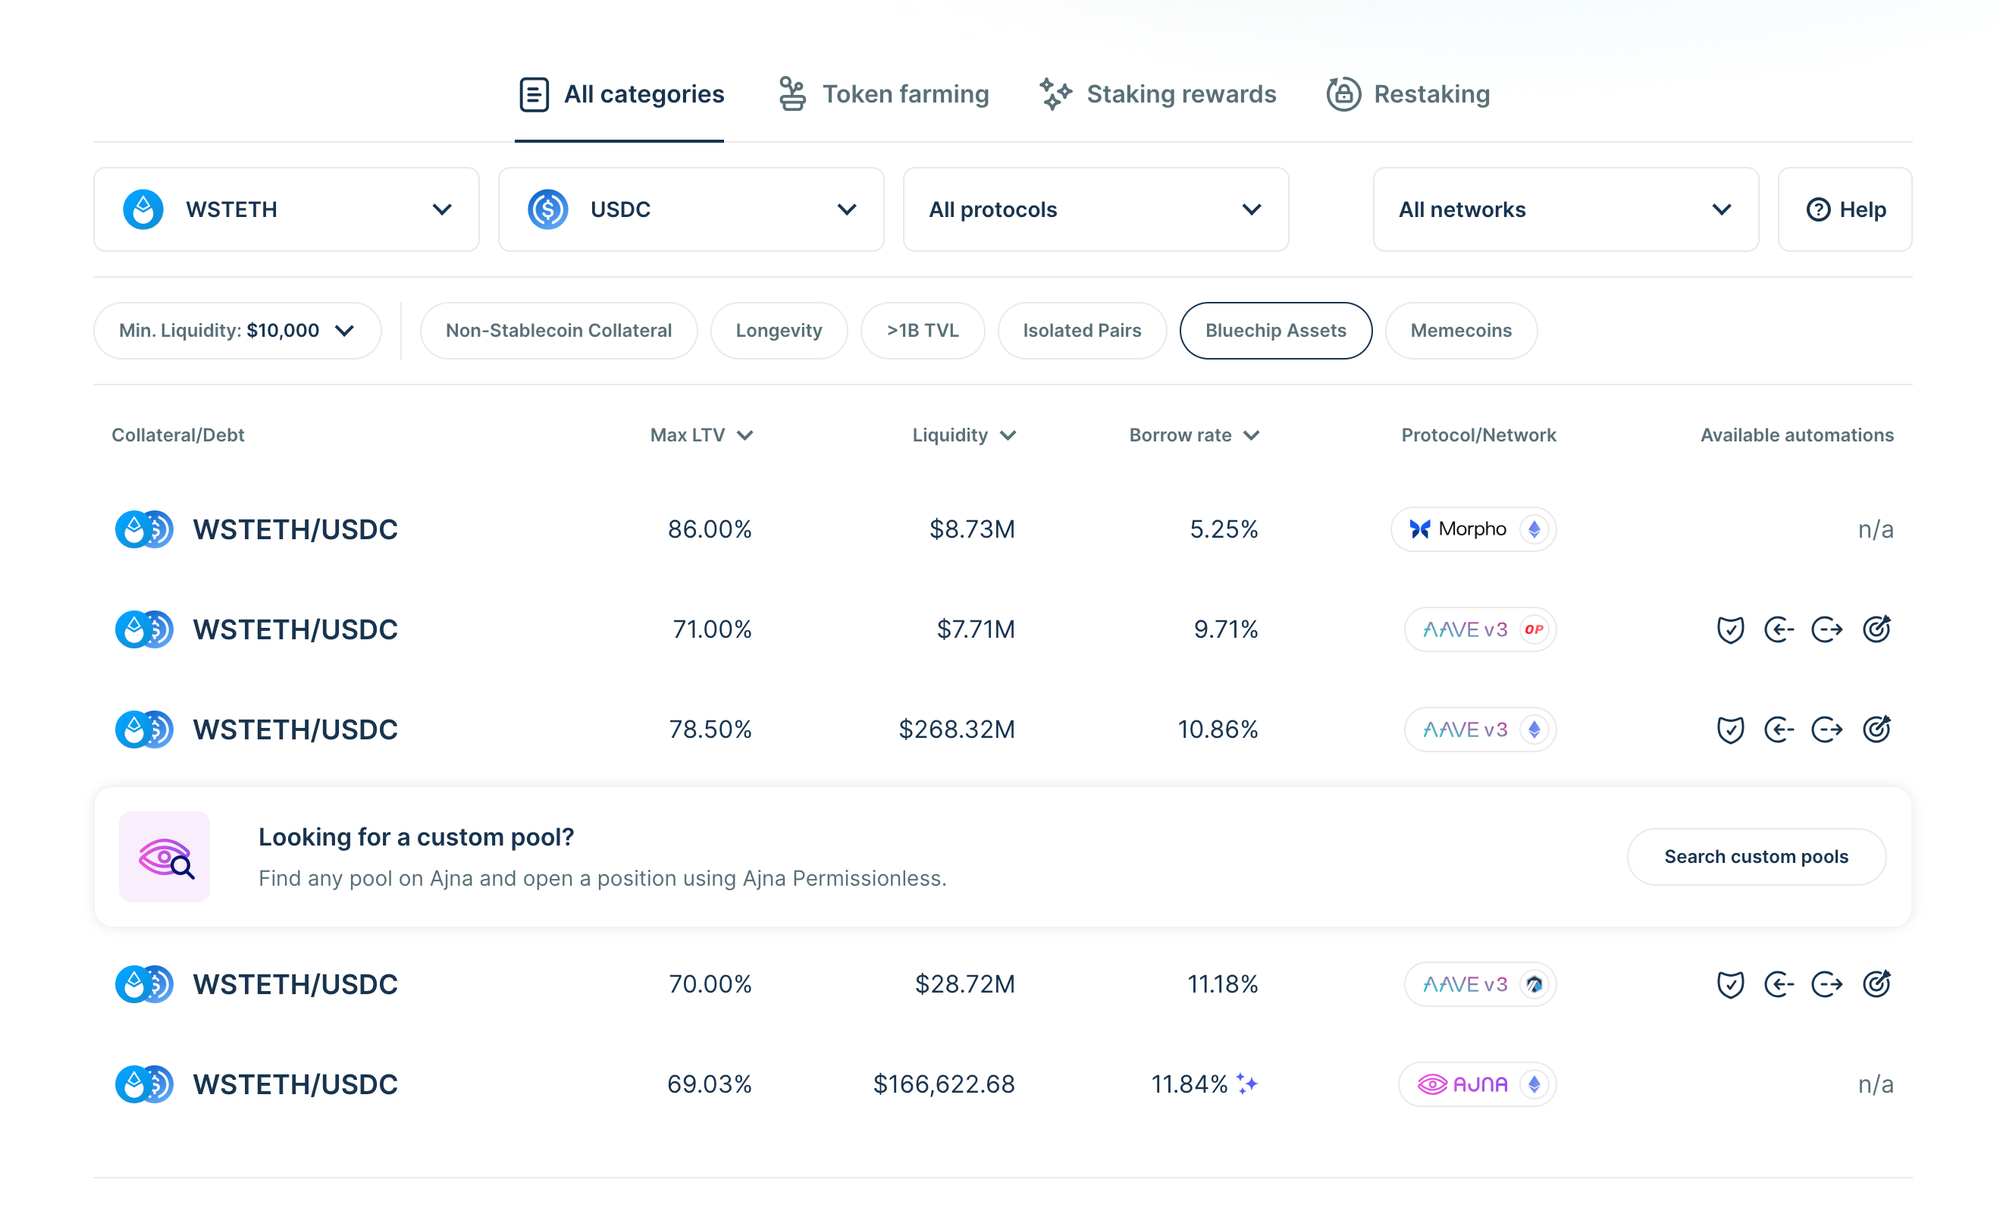Click left-arrow automation icon in 78.50% LTV row
2000x1224 pixels.
[1778, 729]
